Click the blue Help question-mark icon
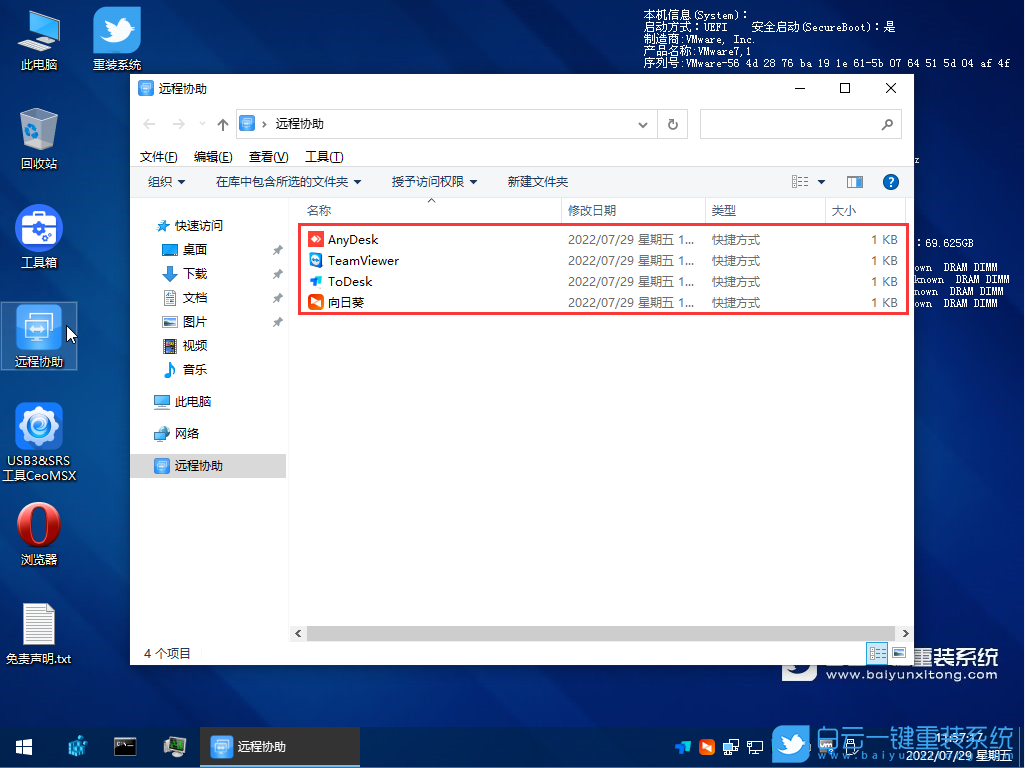1025x768 pixels. pos(890,181)
